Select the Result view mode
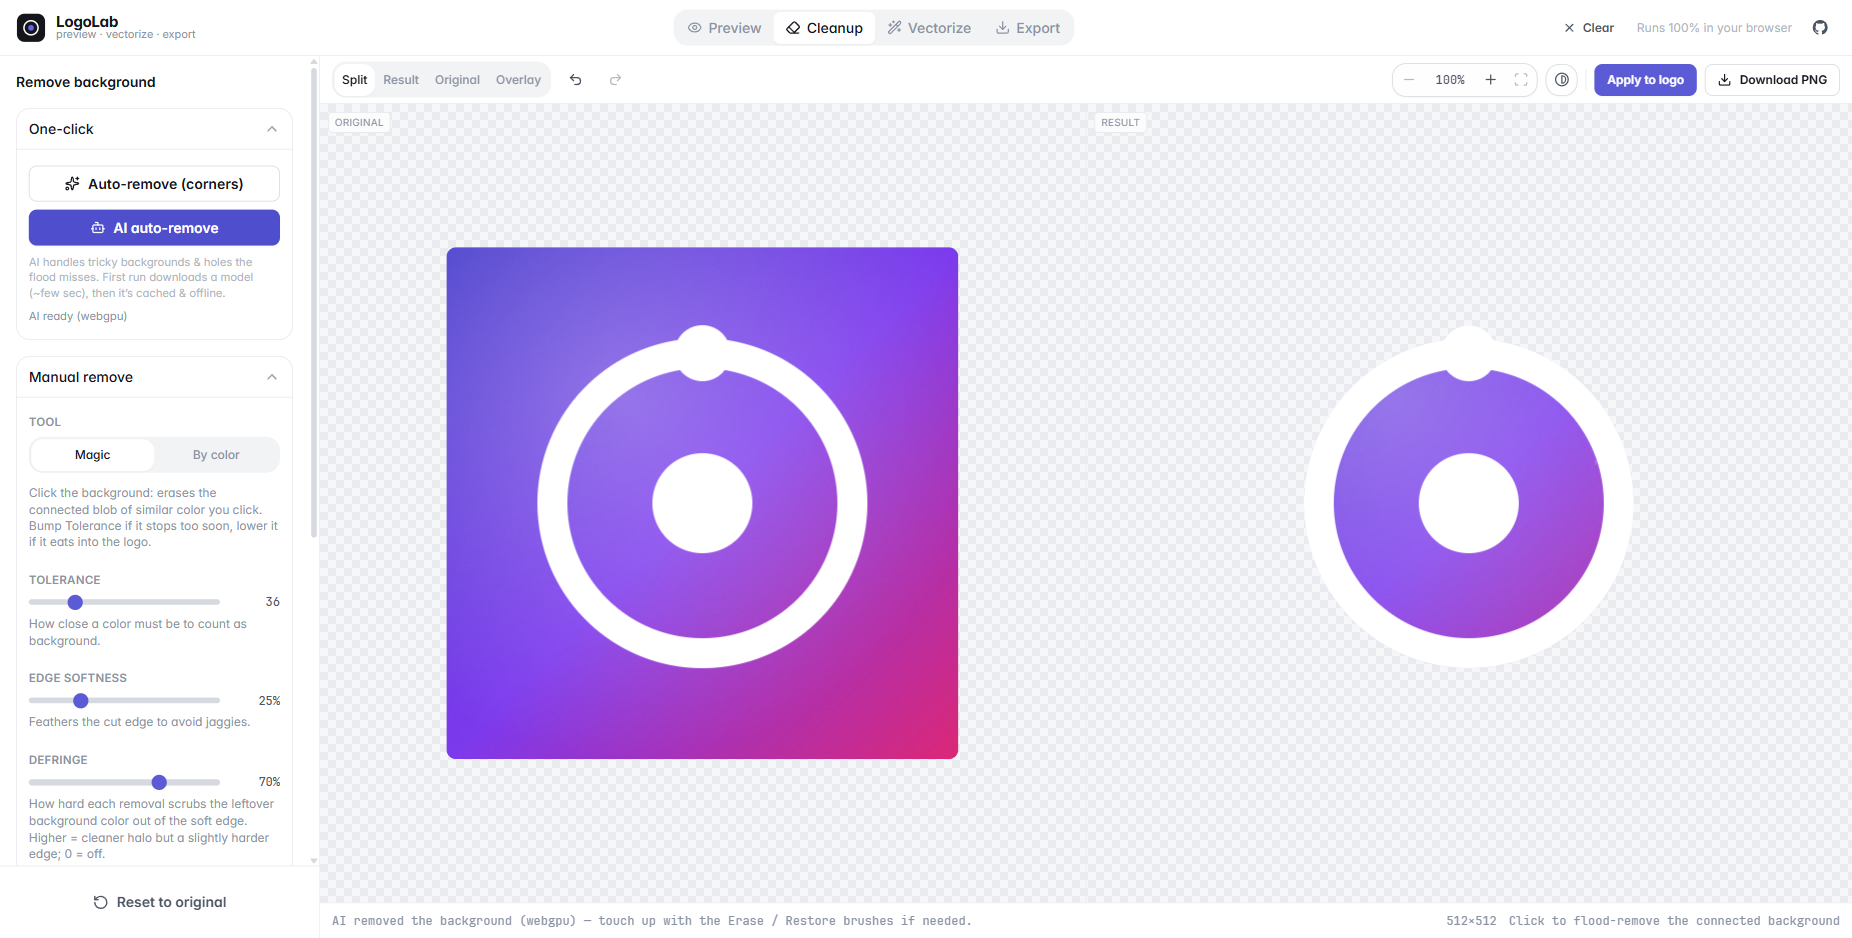This screenshot has width=1852, height=938. click(x=401, y=80)
